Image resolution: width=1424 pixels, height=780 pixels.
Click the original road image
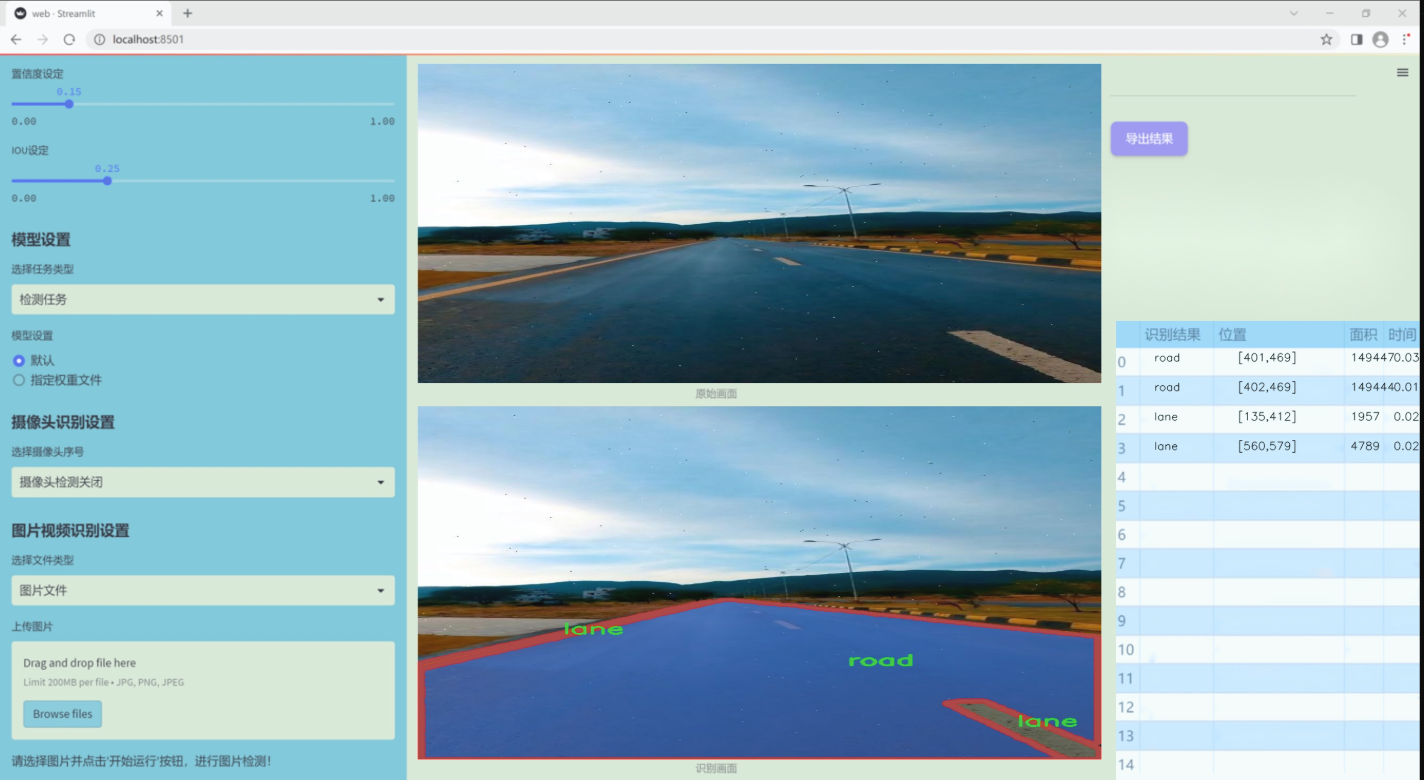coord(759,223)
